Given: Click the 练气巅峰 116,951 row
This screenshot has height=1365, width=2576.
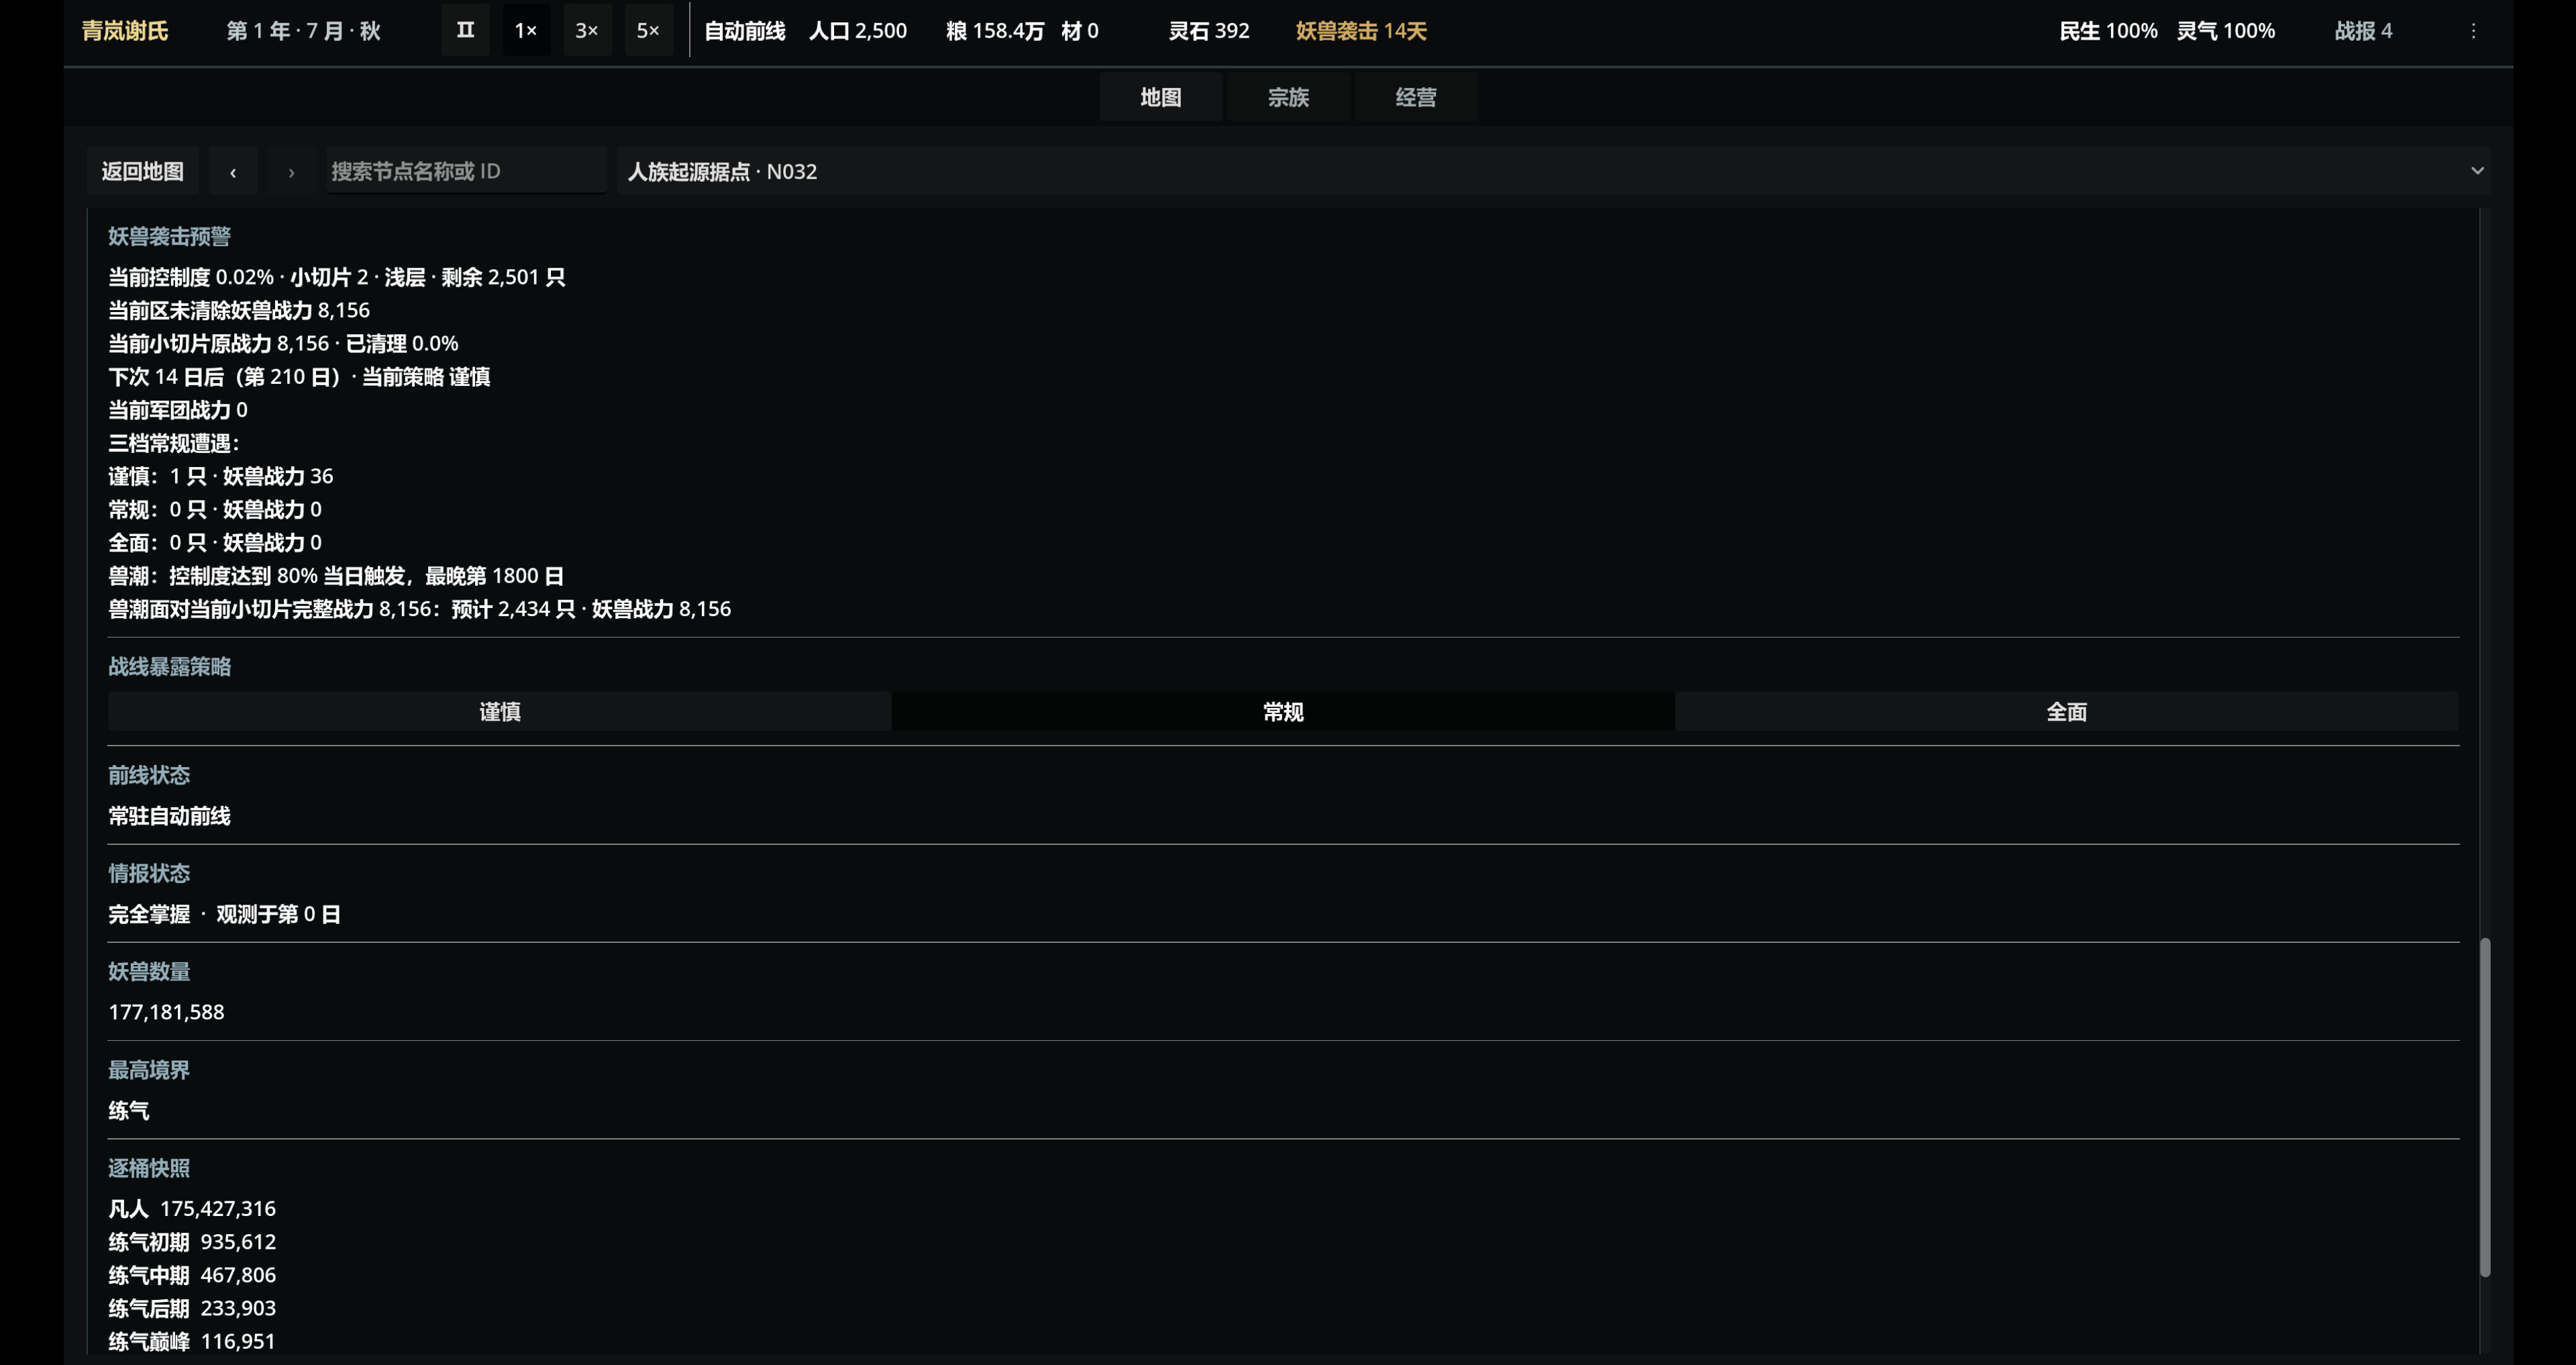Looking at the screenshot, I should 192,1341.
